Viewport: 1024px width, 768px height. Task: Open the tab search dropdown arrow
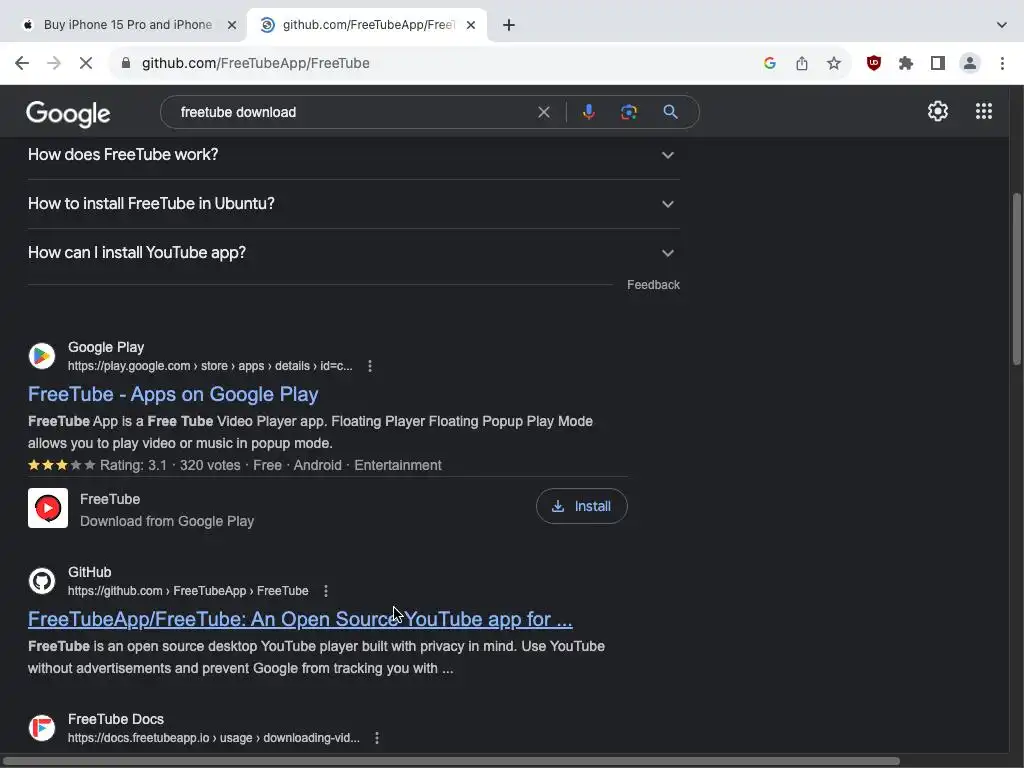1002,25
